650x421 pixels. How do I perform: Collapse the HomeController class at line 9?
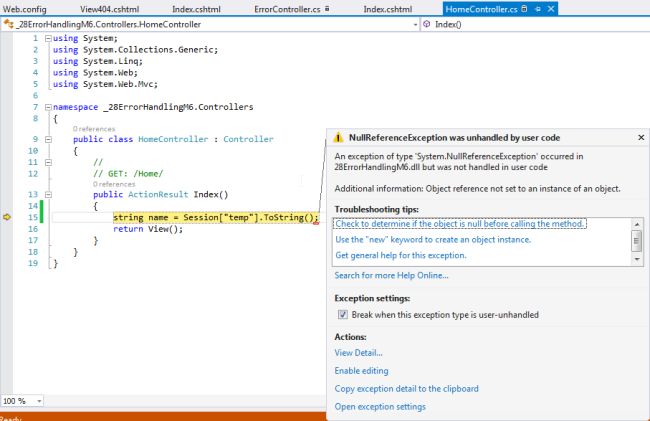[48, 139]
